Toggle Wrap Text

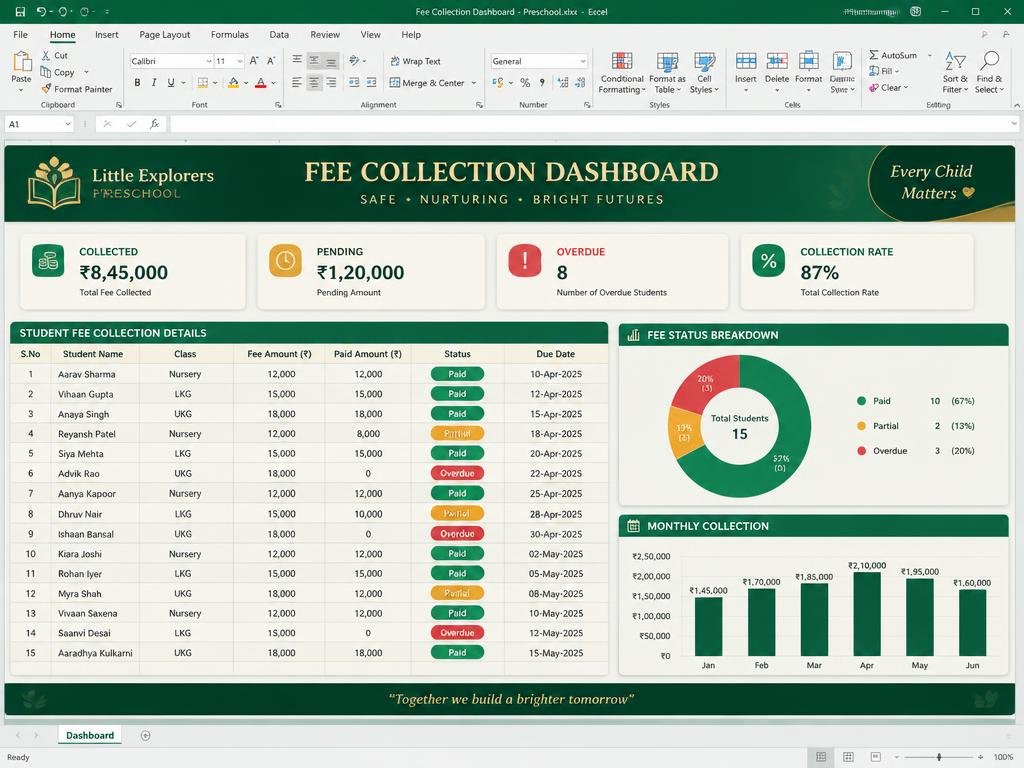tap(415, 61)
